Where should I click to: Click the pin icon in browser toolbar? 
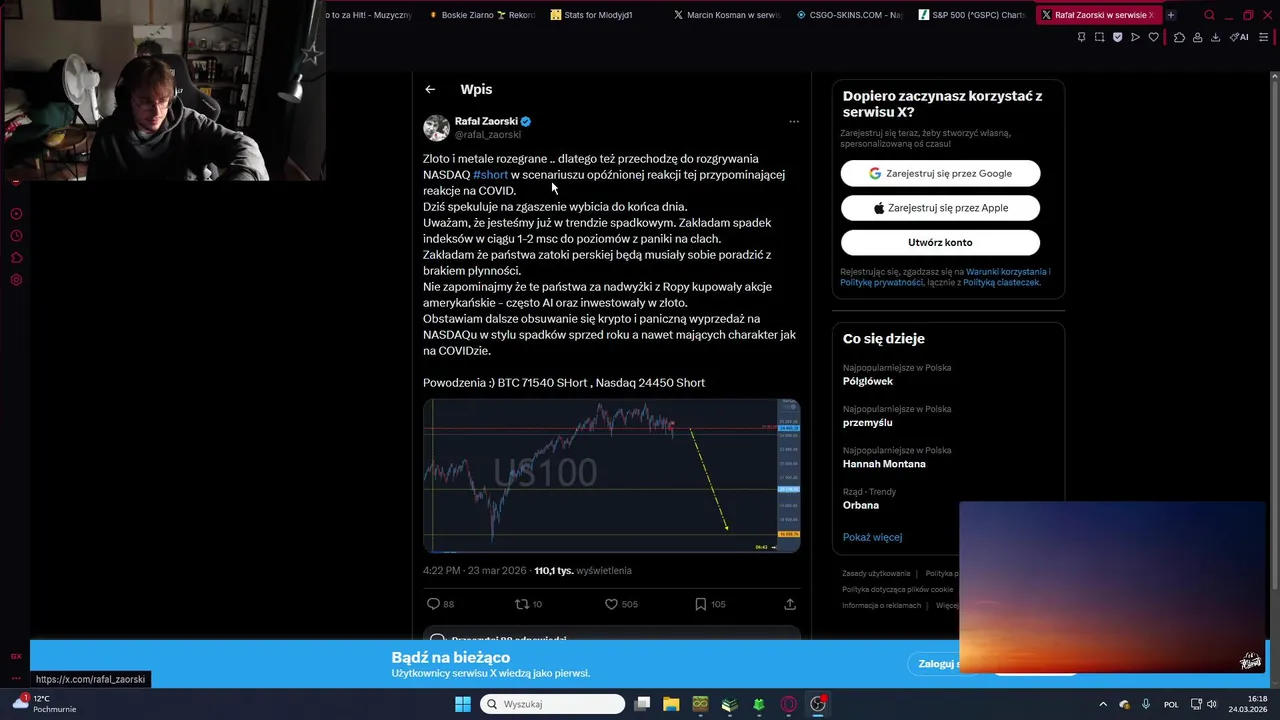tap(1081, 37)
